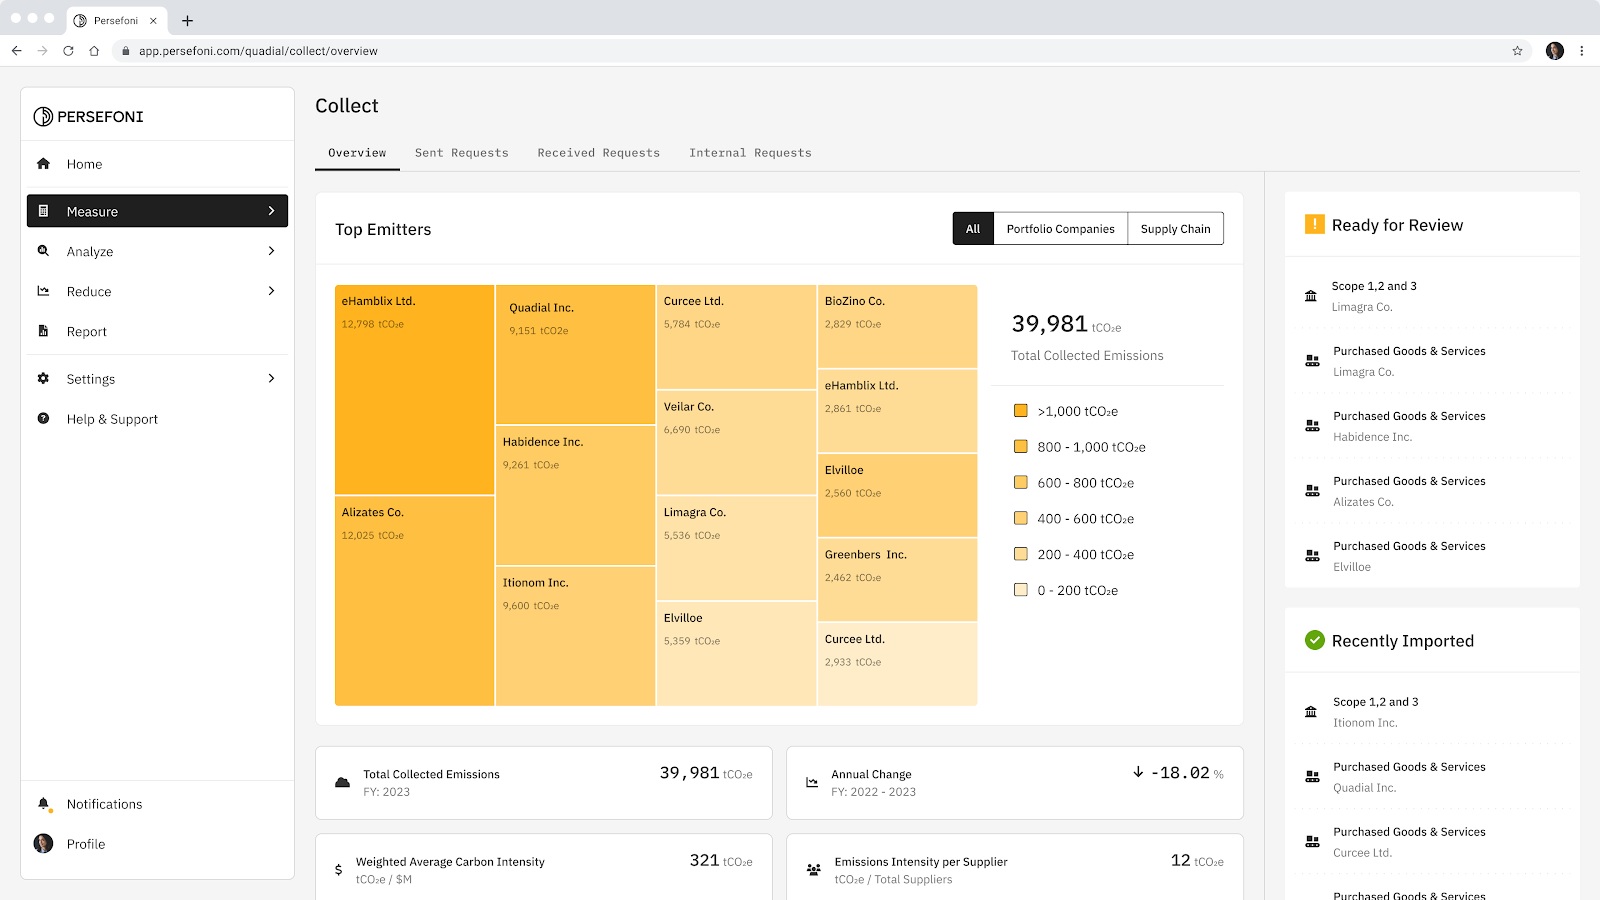
Task: Click the Reduce chart icon
Action: [43, 291]
